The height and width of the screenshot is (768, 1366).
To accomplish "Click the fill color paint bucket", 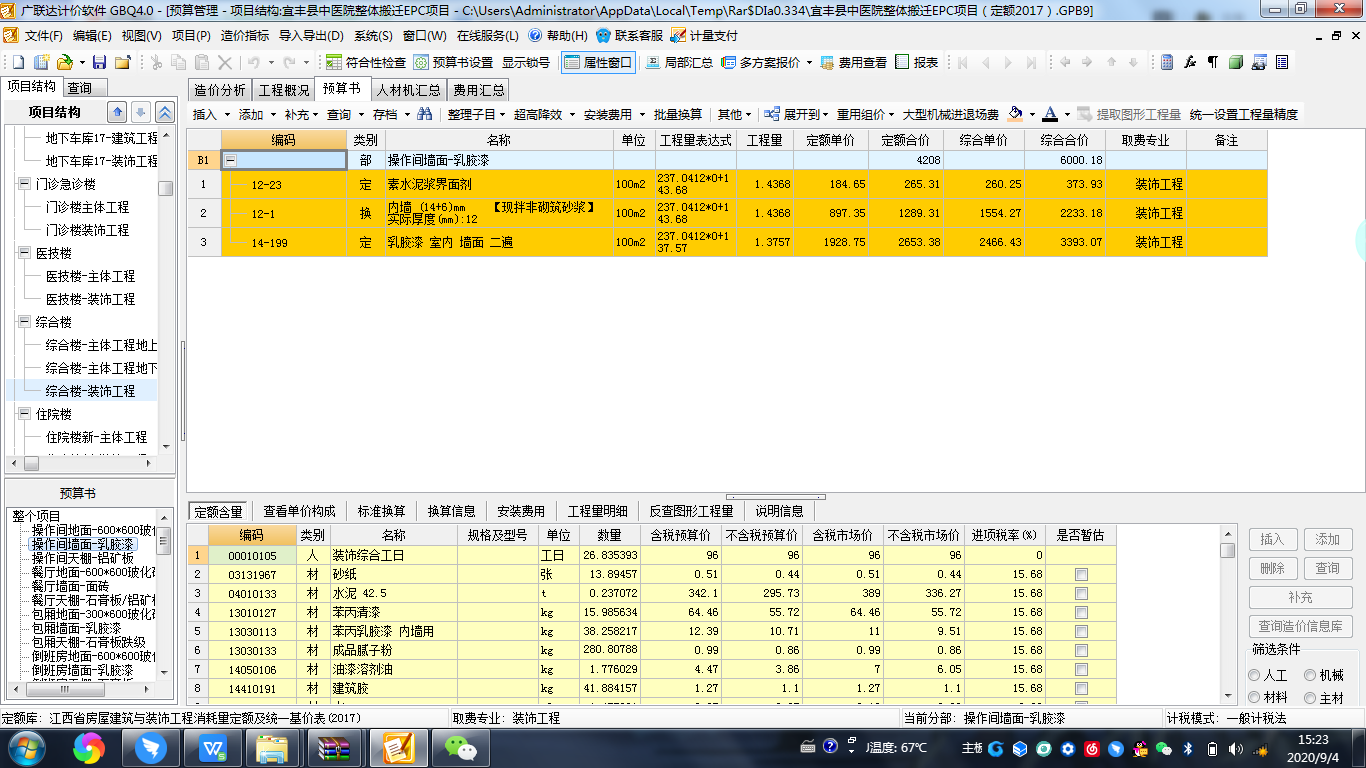I will (x=1016, y=114).
